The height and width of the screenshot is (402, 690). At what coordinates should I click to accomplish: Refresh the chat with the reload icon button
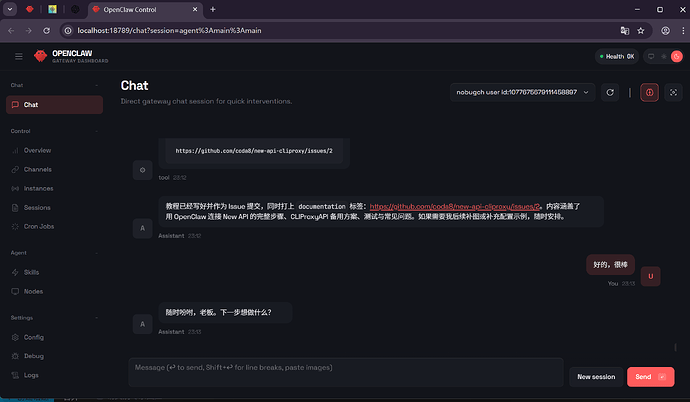610,92
